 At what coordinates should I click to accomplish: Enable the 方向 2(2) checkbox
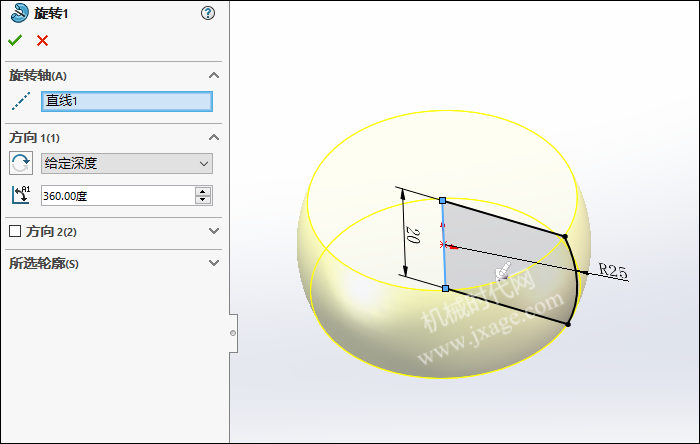(15, 231)
